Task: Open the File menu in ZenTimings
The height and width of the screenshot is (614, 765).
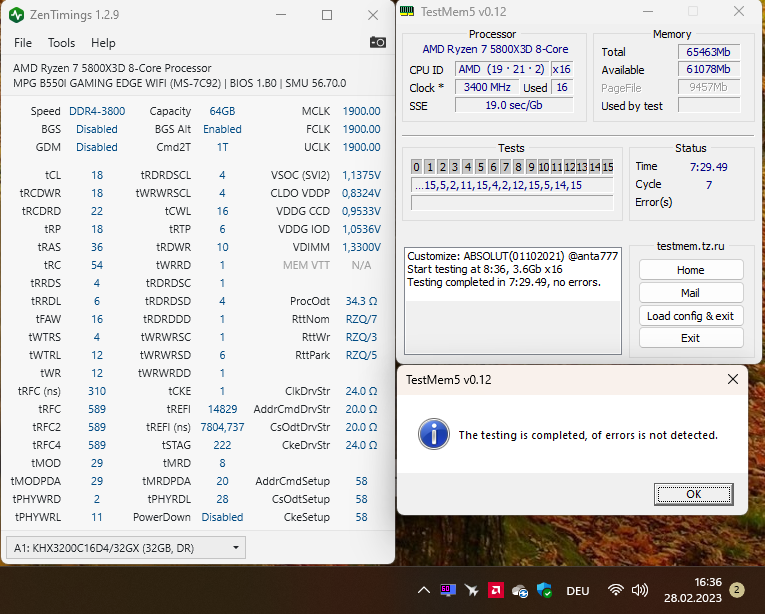Action: click(x=23, y=43)
